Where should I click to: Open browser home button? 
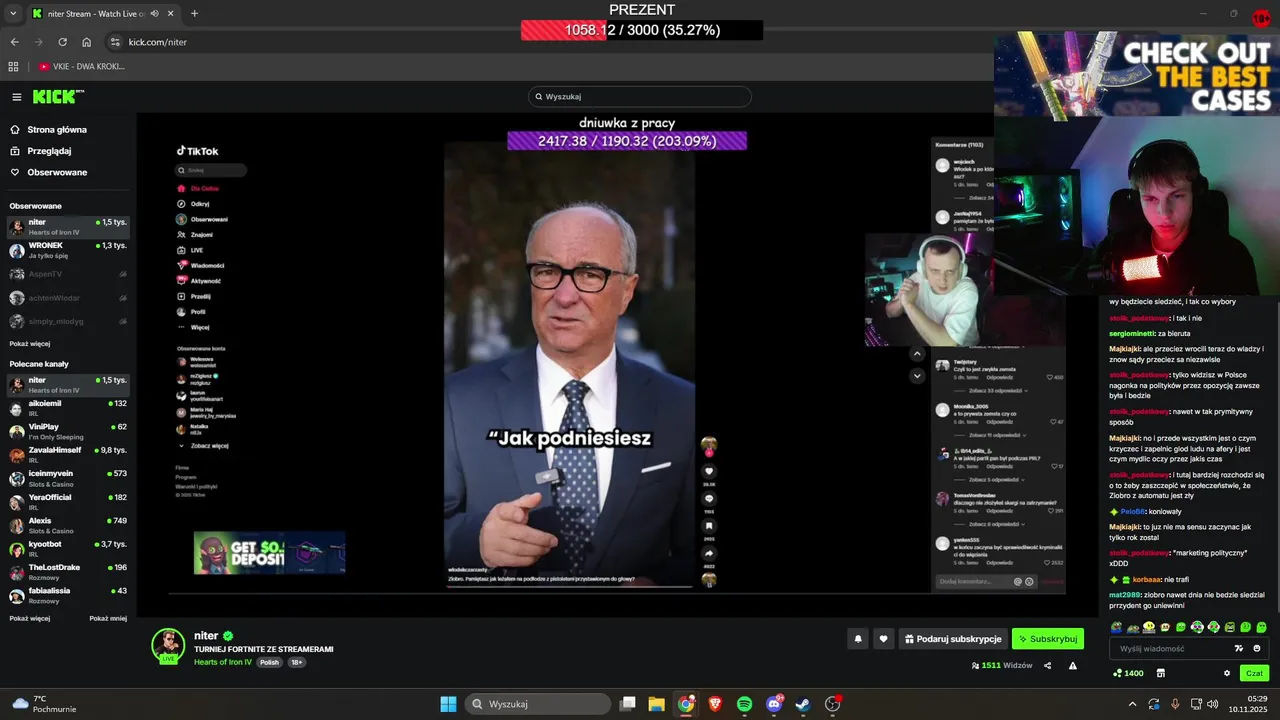pyautogui.click(x=87, y=42)
